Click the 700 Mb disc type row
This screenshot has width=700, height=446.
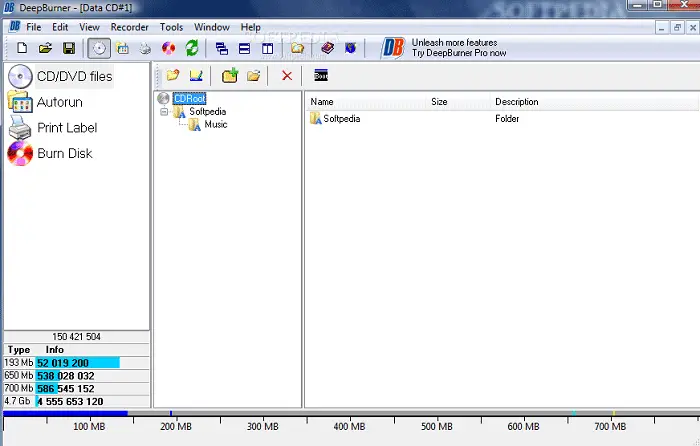(77, 388)
